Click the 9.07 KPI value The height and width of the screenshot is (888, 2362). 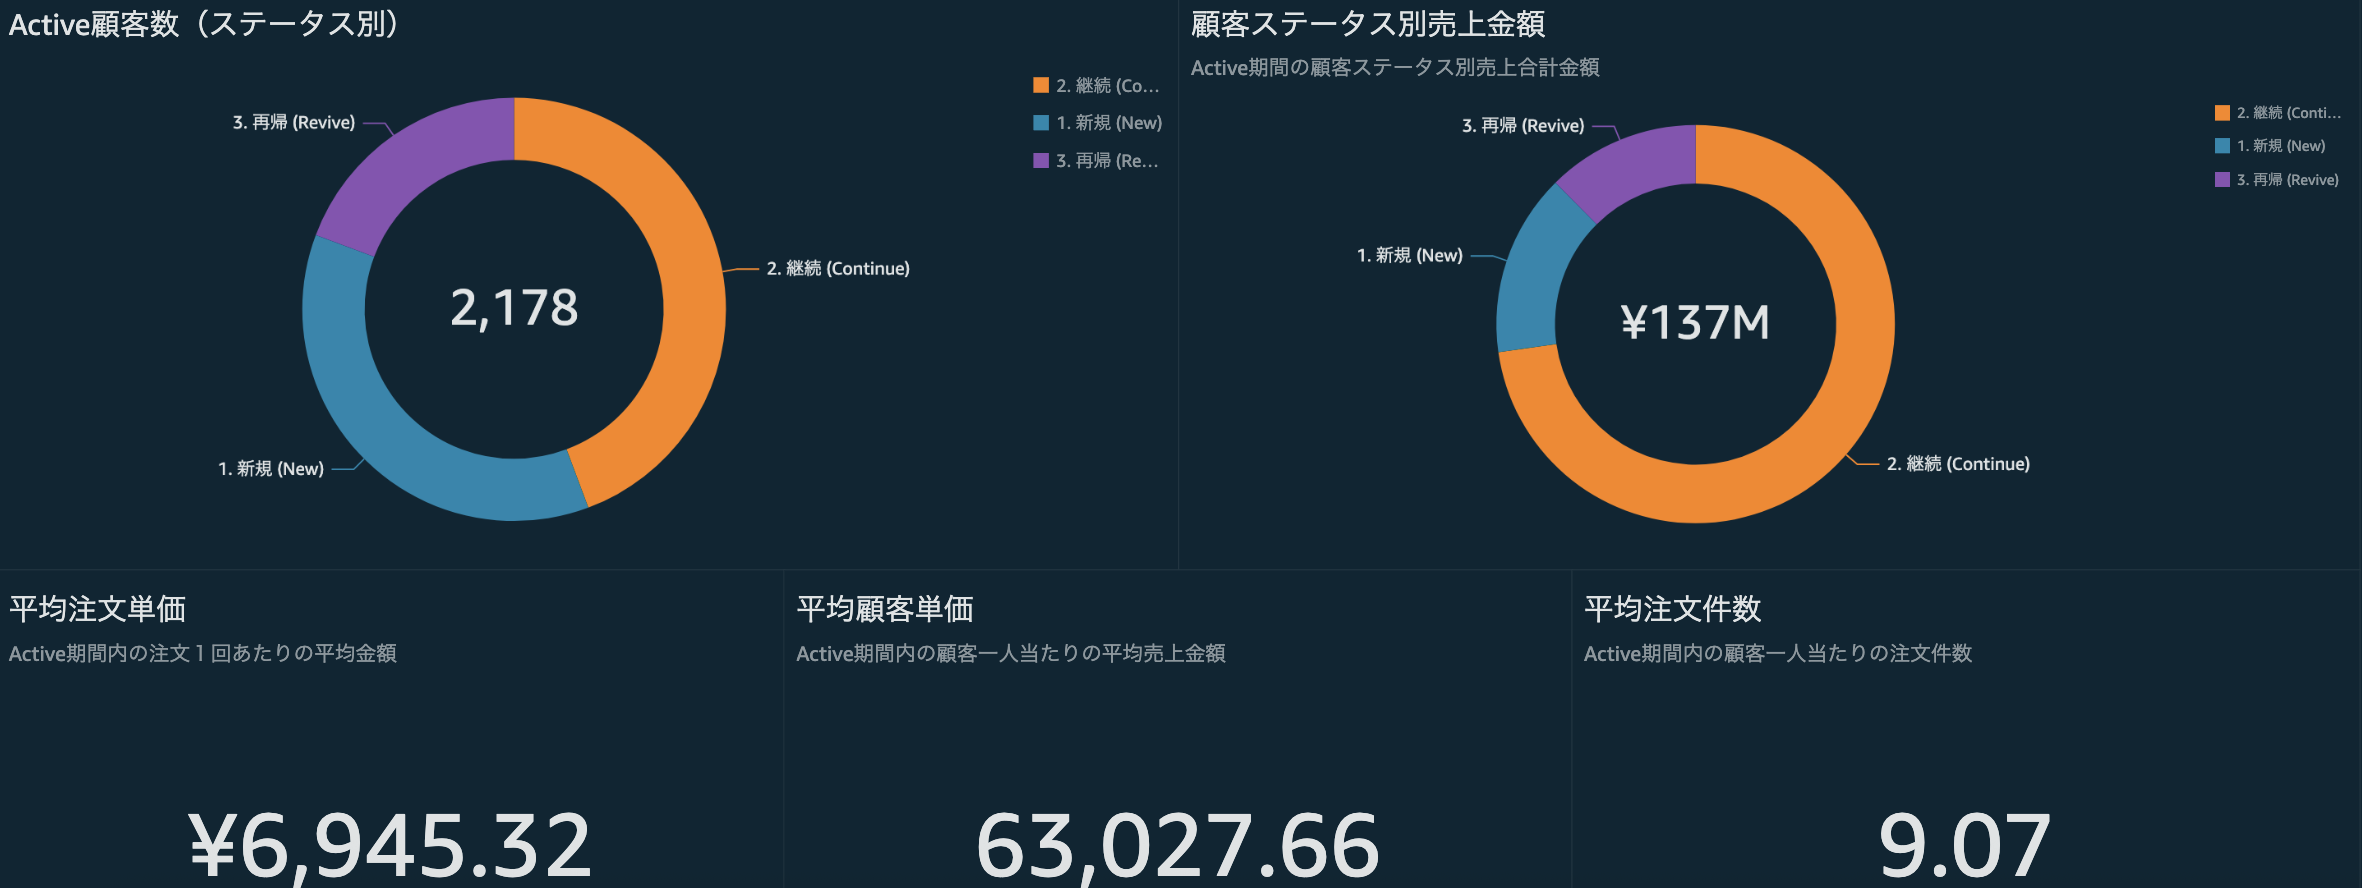click(x=1964, y=845)
